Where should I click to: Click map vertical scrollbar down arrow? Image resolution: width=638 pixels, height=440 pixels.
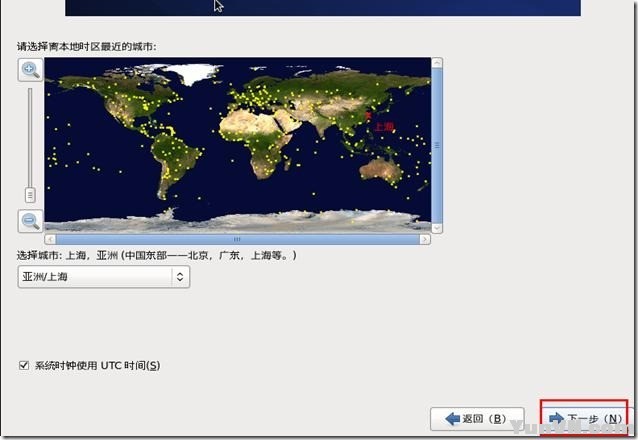(437, 228)
